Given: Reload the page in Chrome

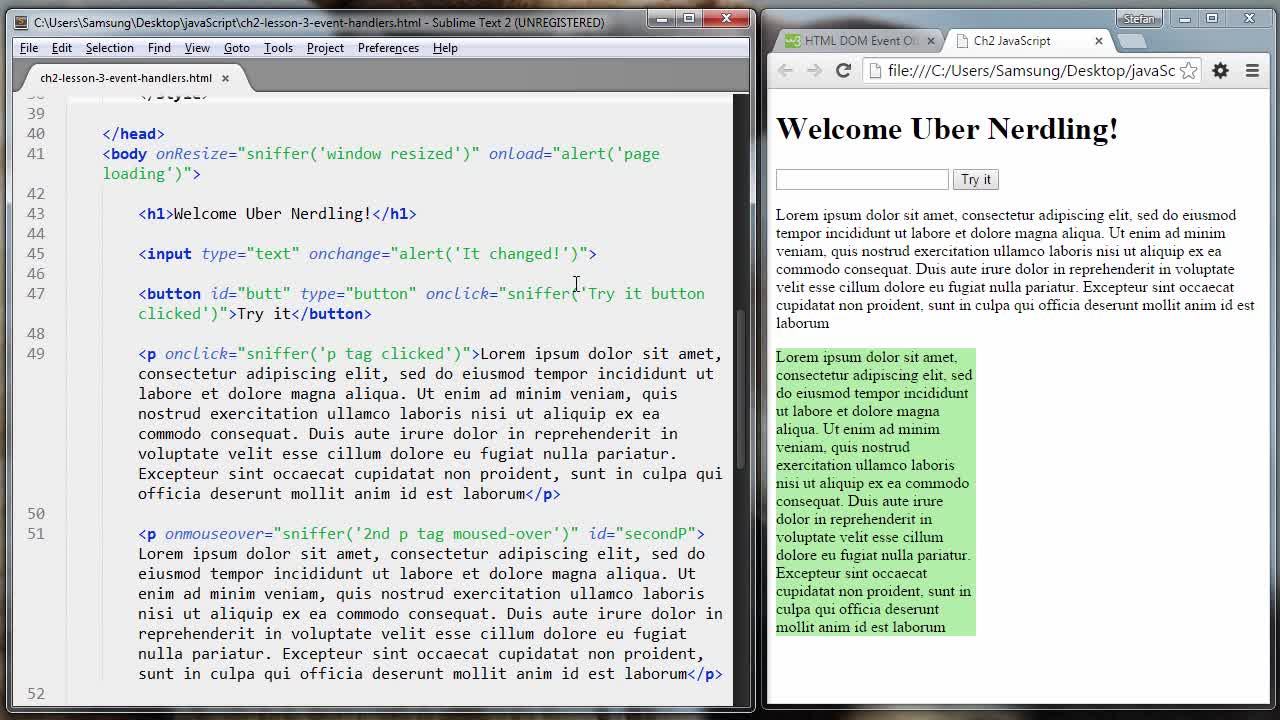Looking at the screenshot, I should point(843,70).
